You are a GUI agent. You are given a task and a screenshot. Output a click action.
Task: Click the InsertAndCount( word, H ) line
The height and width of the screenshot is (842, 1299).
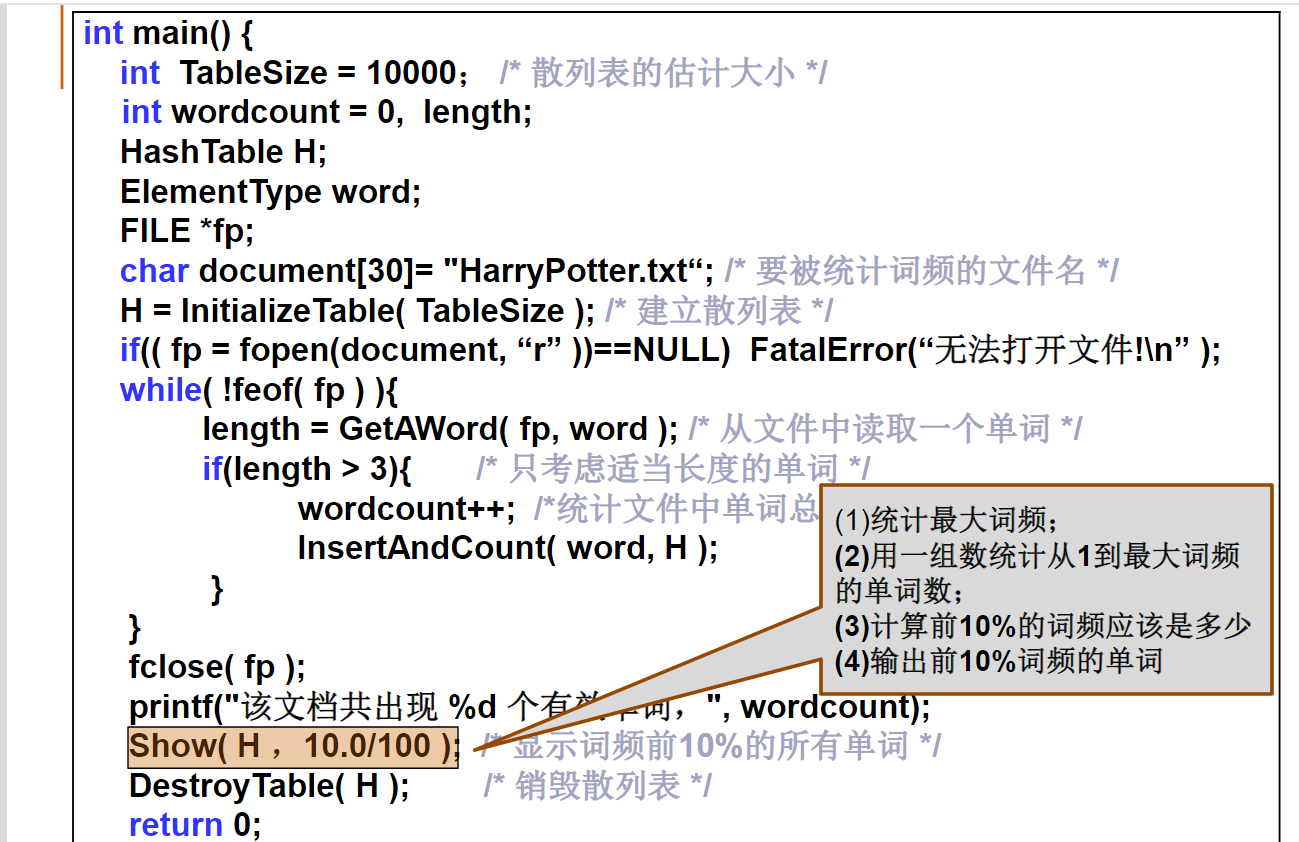tap(507, 548)
